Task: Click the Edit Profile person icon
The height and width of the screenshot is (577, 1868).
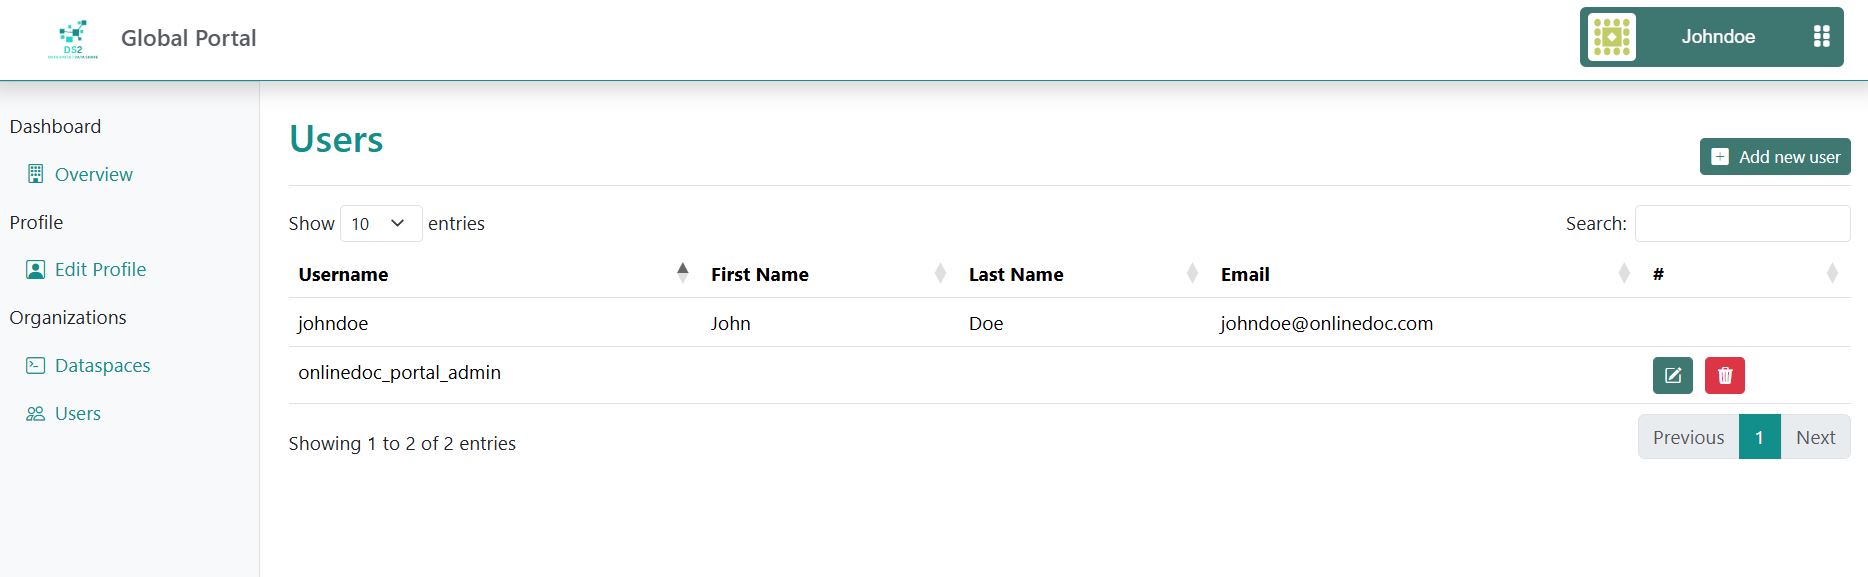Action: (35, 269)
